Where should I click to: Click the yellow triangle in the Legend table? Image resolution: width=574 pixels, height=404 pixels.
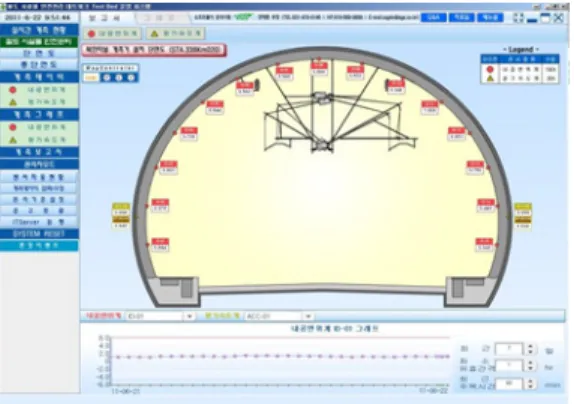click(x=490, y=78)
